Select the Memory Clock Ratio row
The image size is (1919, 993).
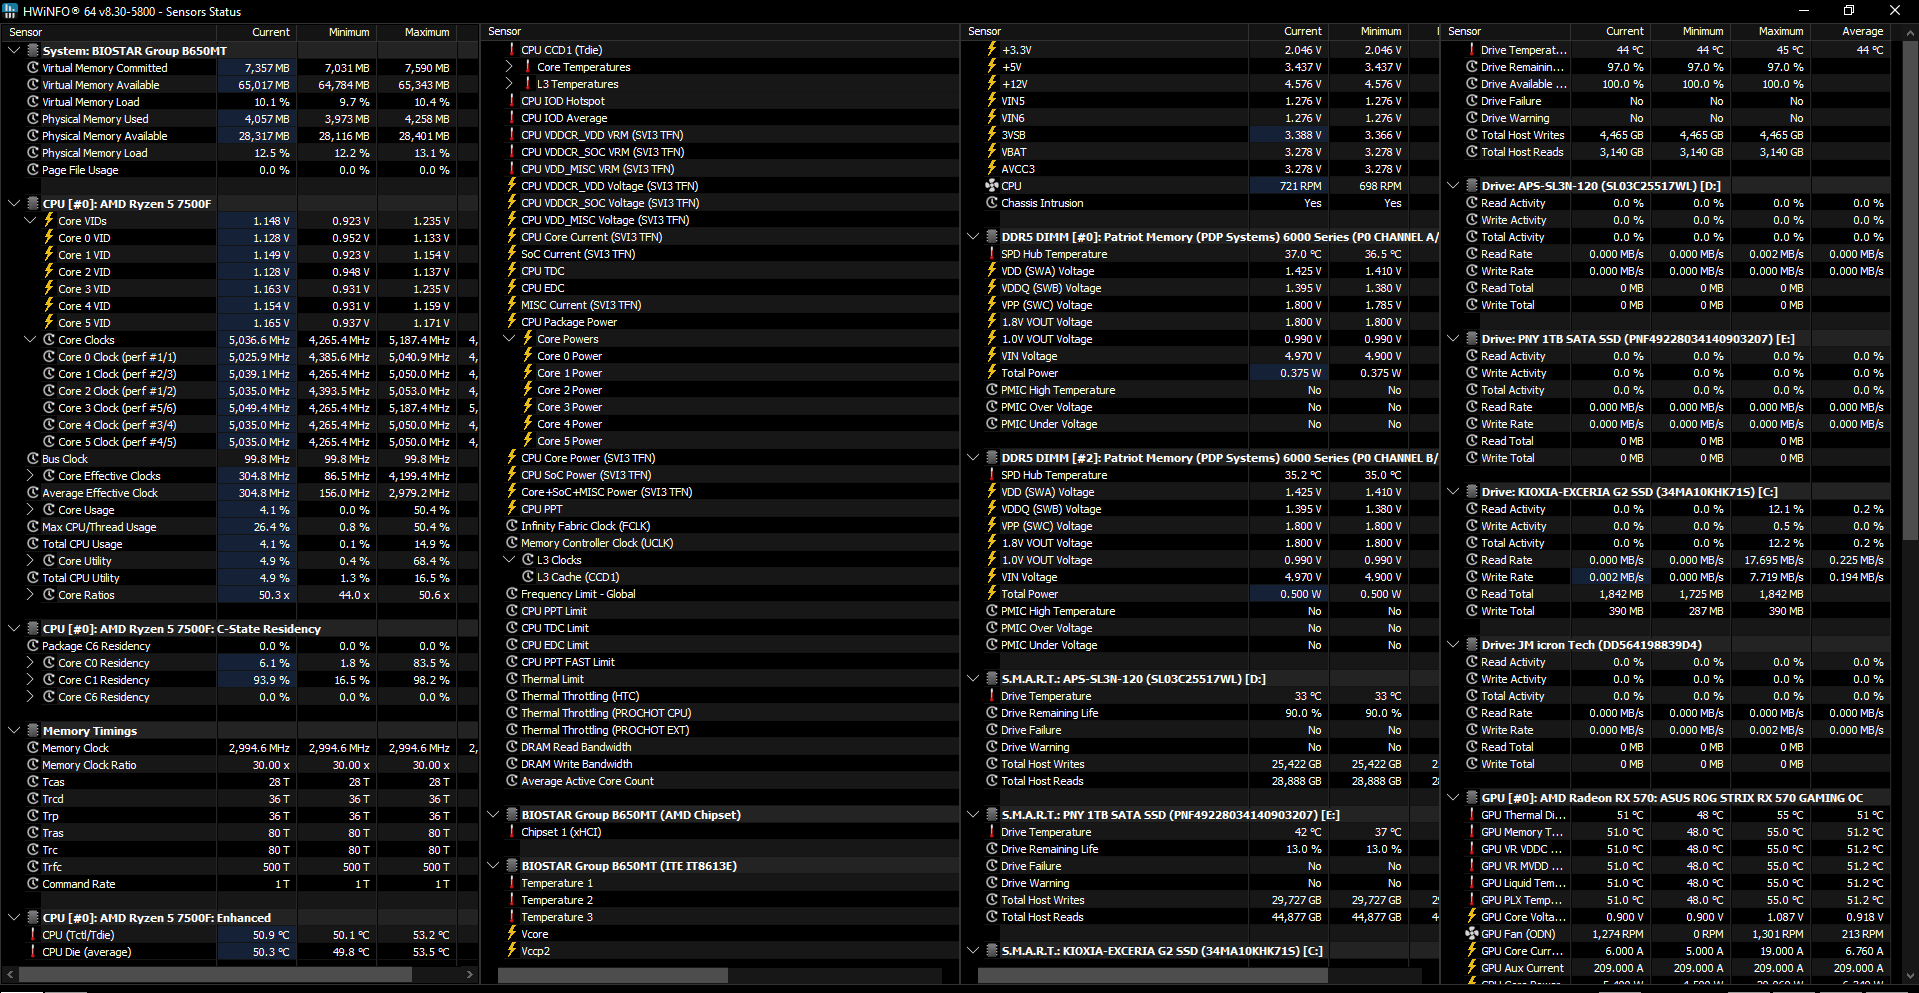[x=240, y=765]
